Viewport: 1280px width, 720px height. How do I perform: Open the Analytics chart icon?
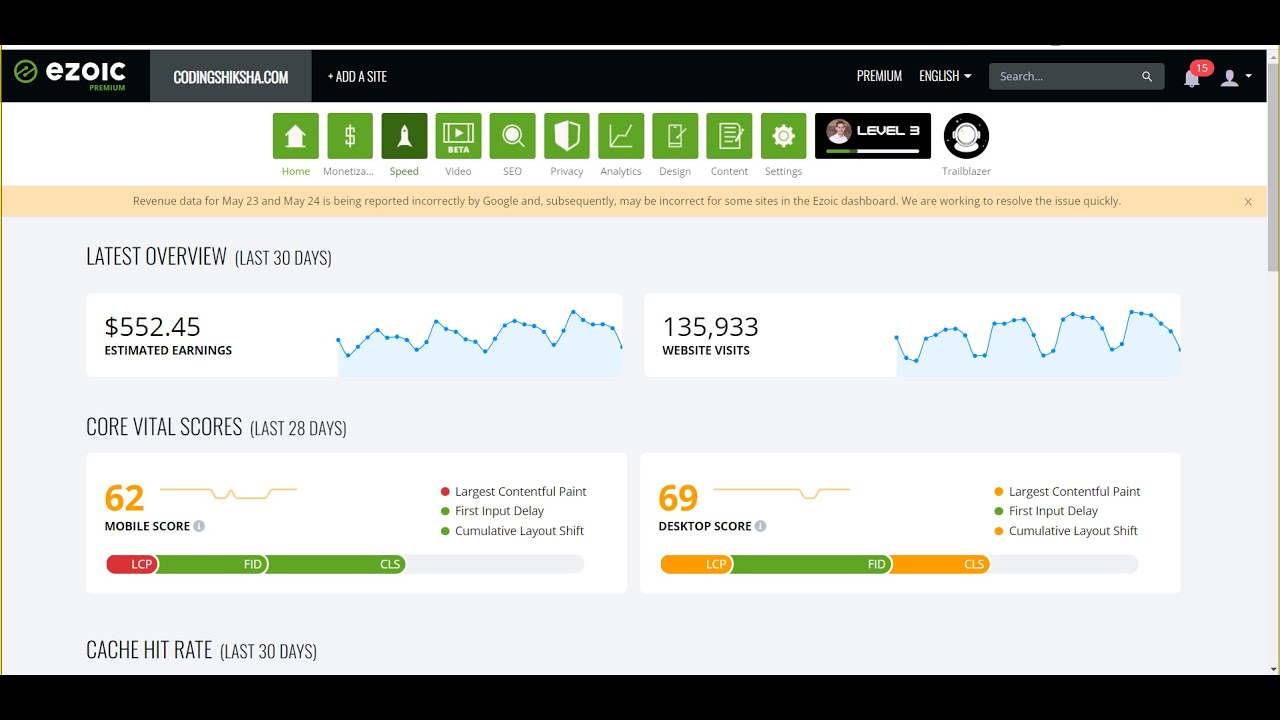[621, 136]
